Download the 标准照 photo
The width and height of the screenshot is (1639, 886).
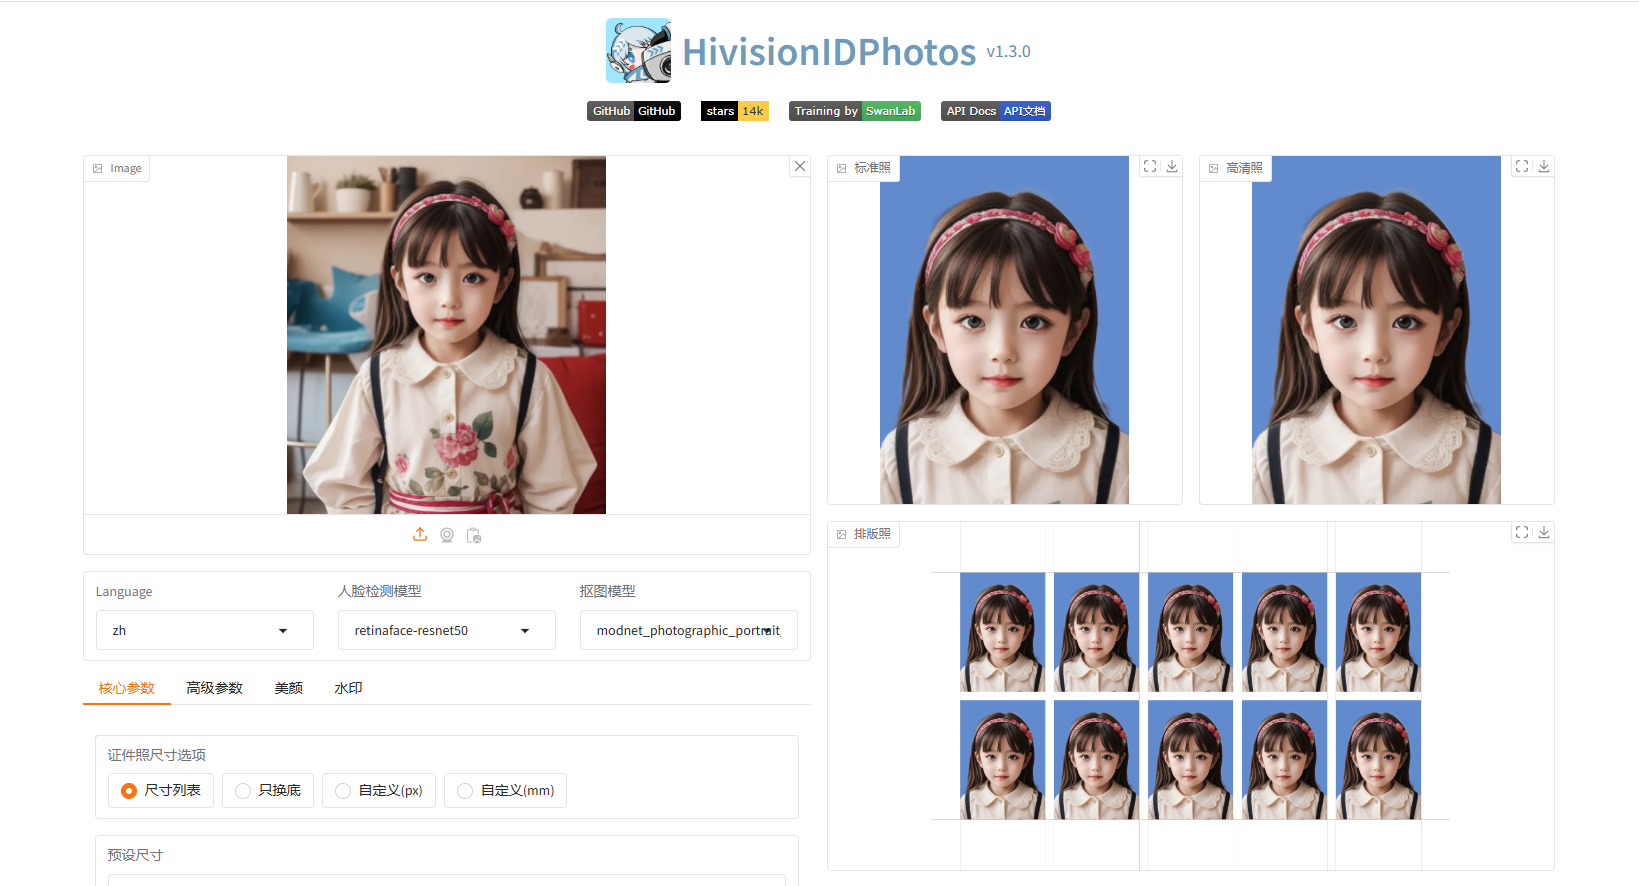click(1172, 166)
